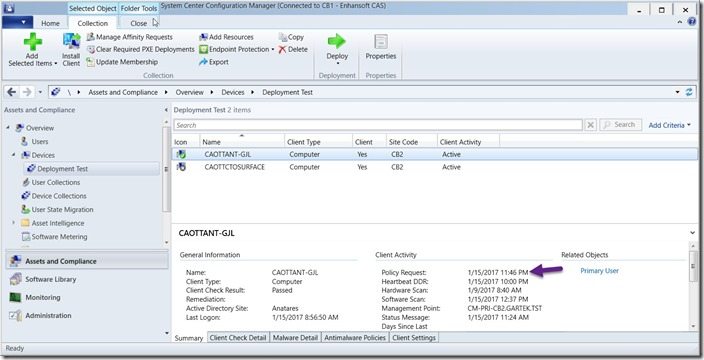Screen dimensions: 704x360
Task: Collapse the details pane chevron
Action: click(x=693, y=233)
